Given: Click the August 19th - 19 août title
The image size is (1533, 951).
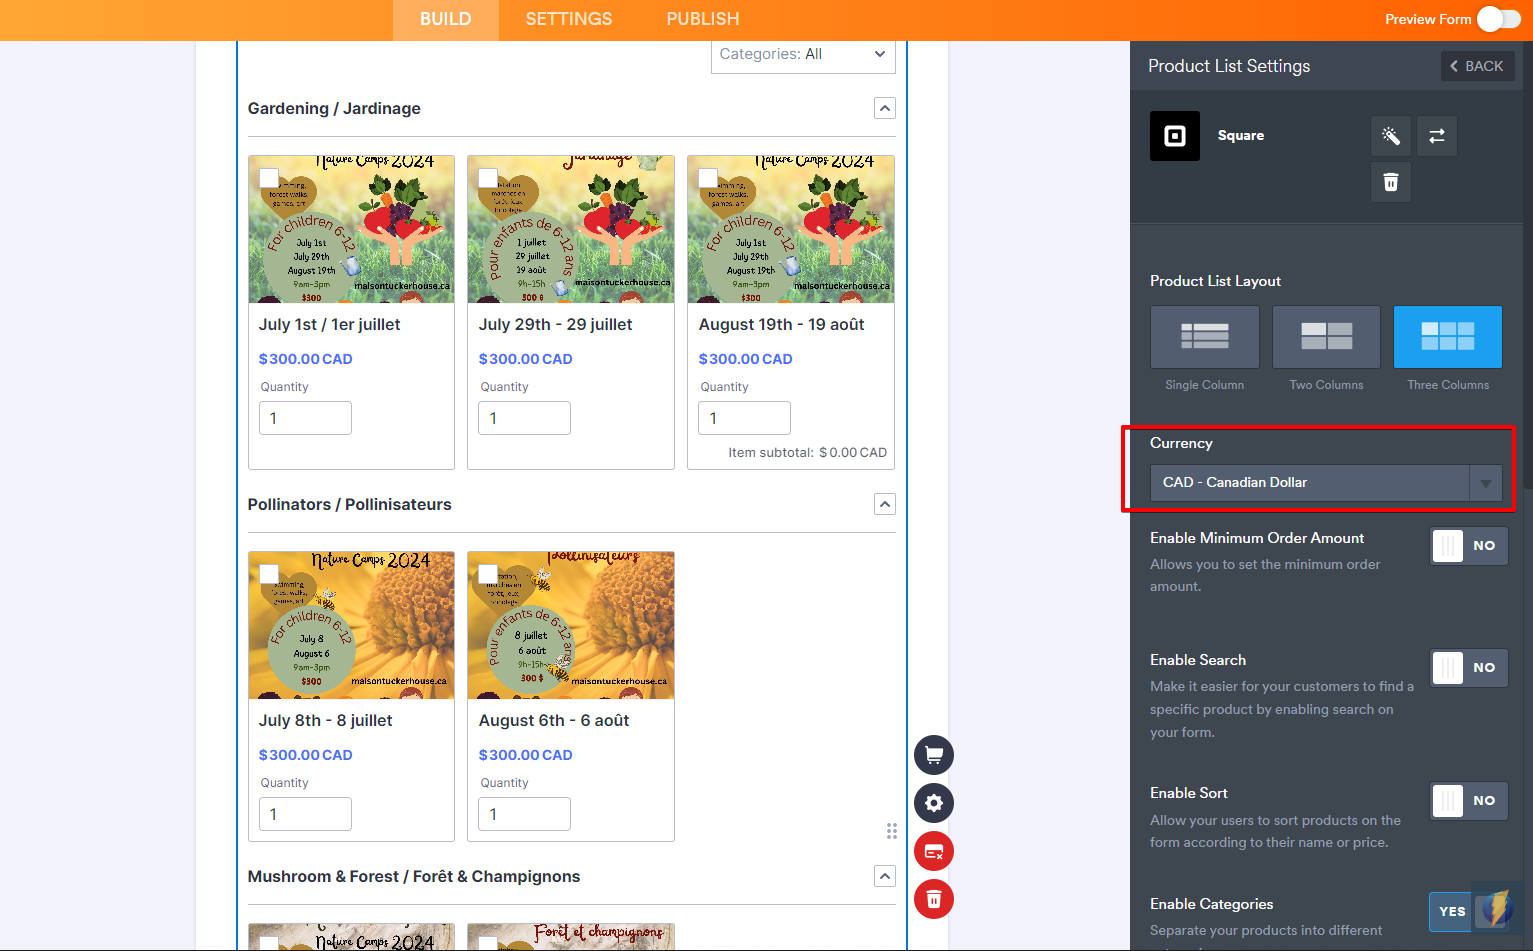Looking at the screenshot, I should 782,324.
